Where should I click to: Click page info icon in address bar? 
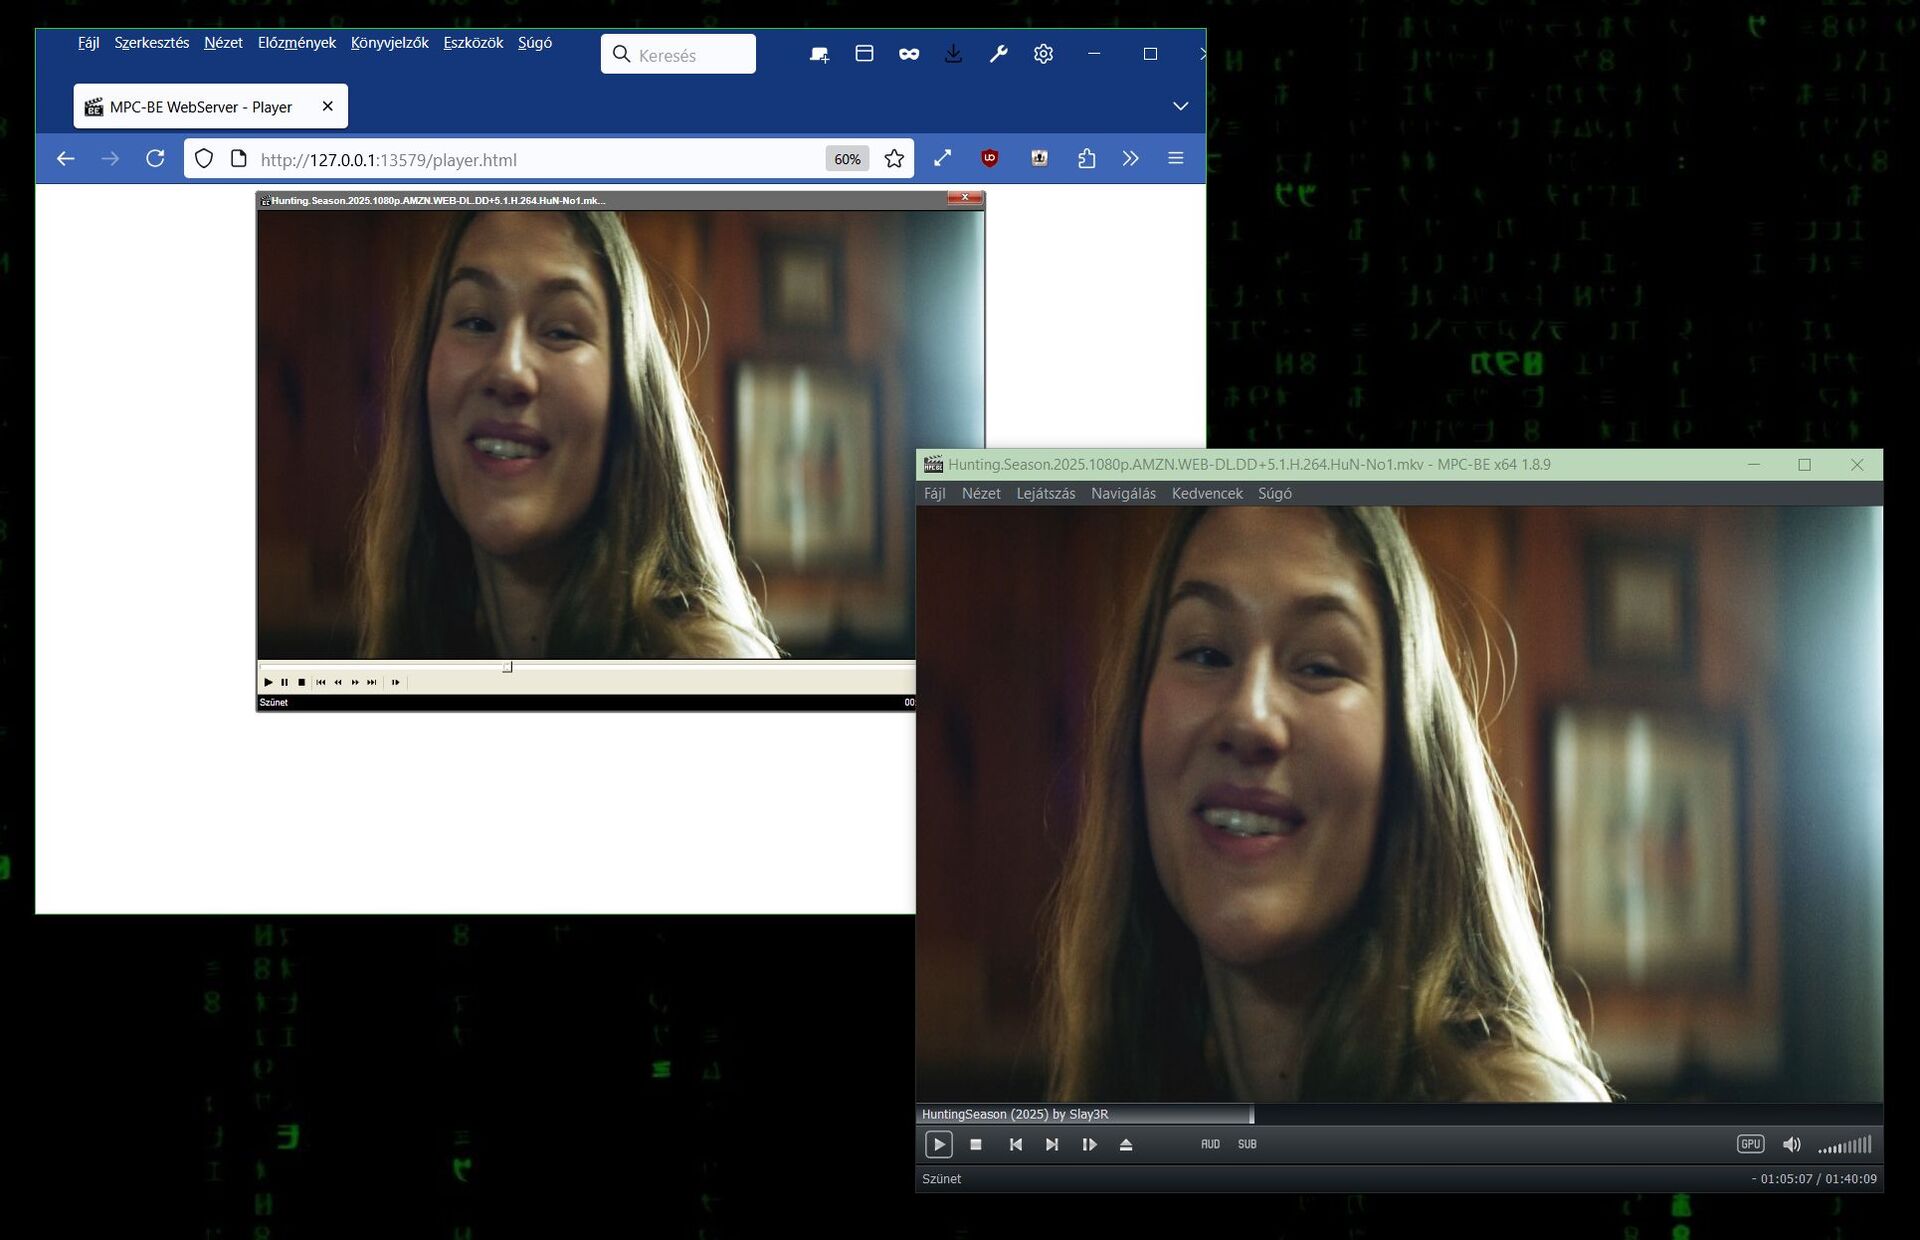tap(238, 159)
